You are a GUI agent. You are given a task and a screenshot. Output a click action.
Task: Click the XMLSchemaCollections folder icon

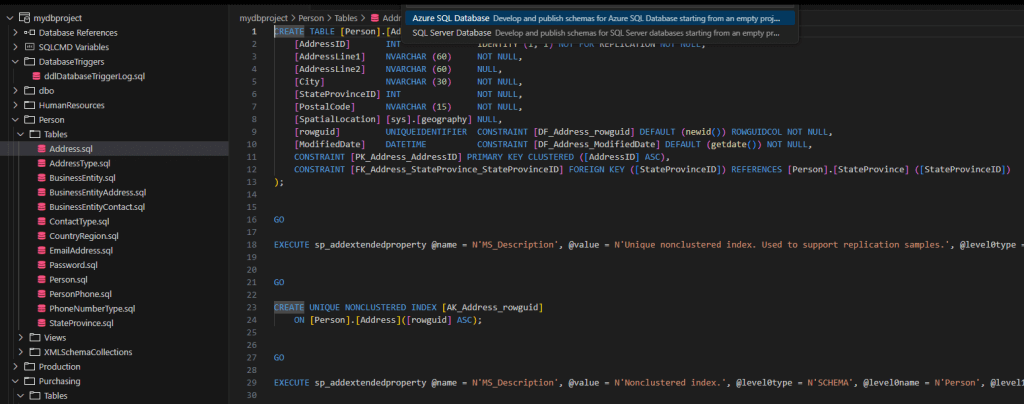(x=35, y=352)
